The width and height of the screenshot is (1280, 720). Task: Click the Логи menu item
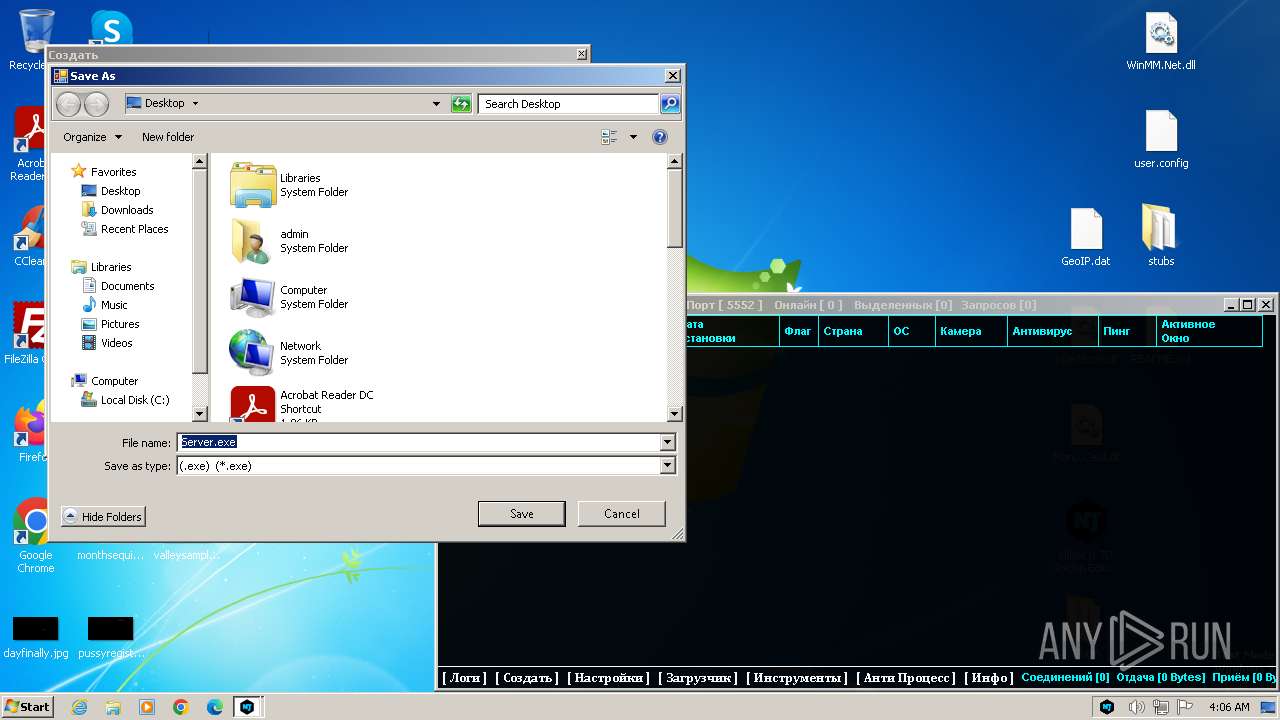click(x=465, y=677)
